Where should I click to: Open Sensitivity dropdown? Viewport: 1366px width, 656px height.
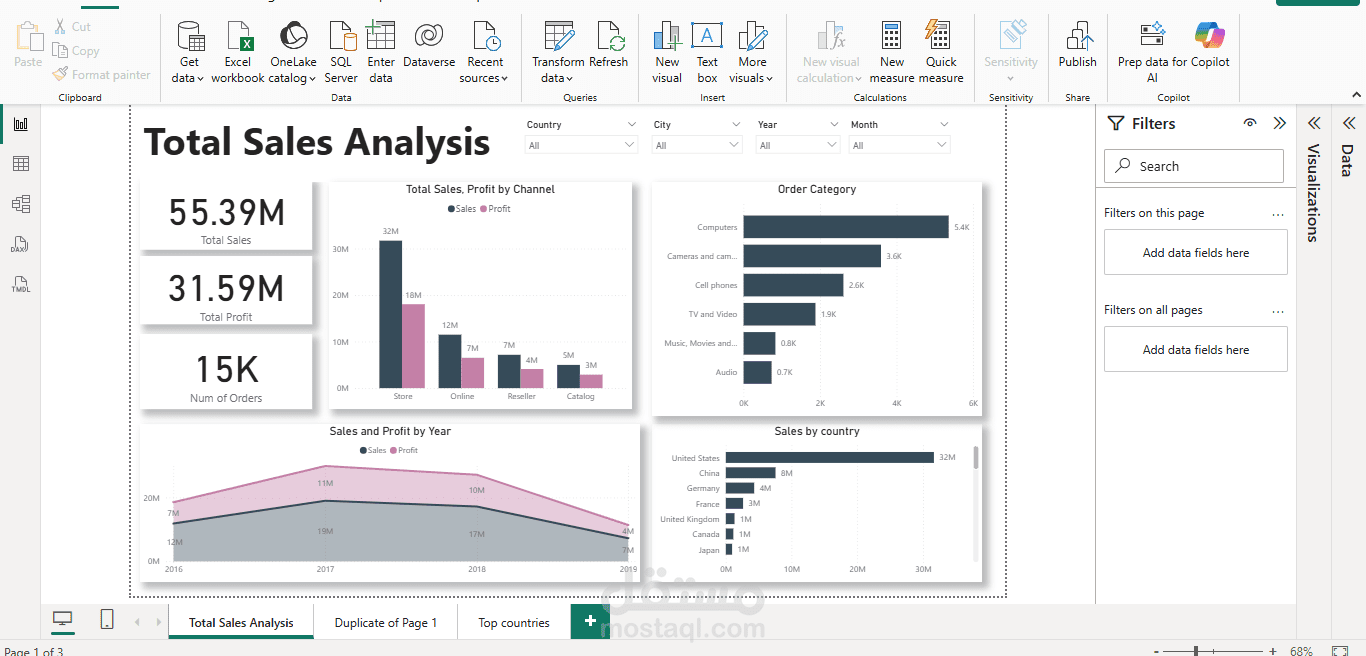[1011, 52]
